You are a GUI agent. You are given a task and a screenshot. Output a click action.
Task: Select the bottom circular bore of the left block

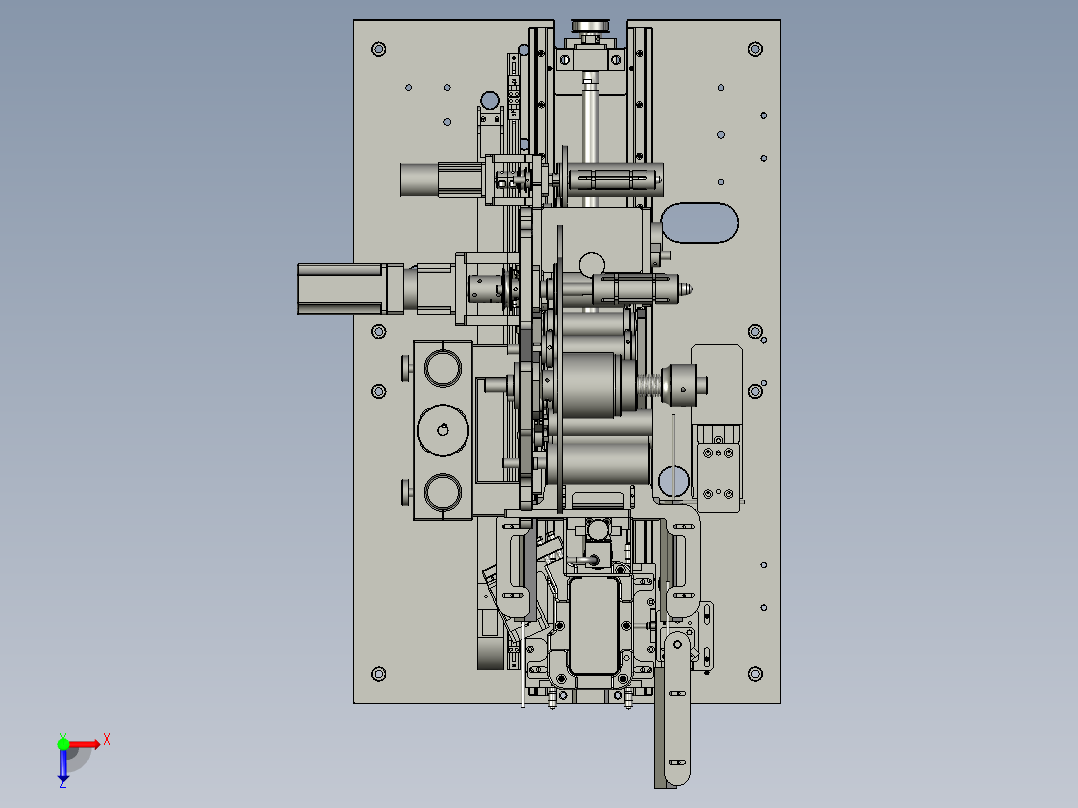(443, 492)
